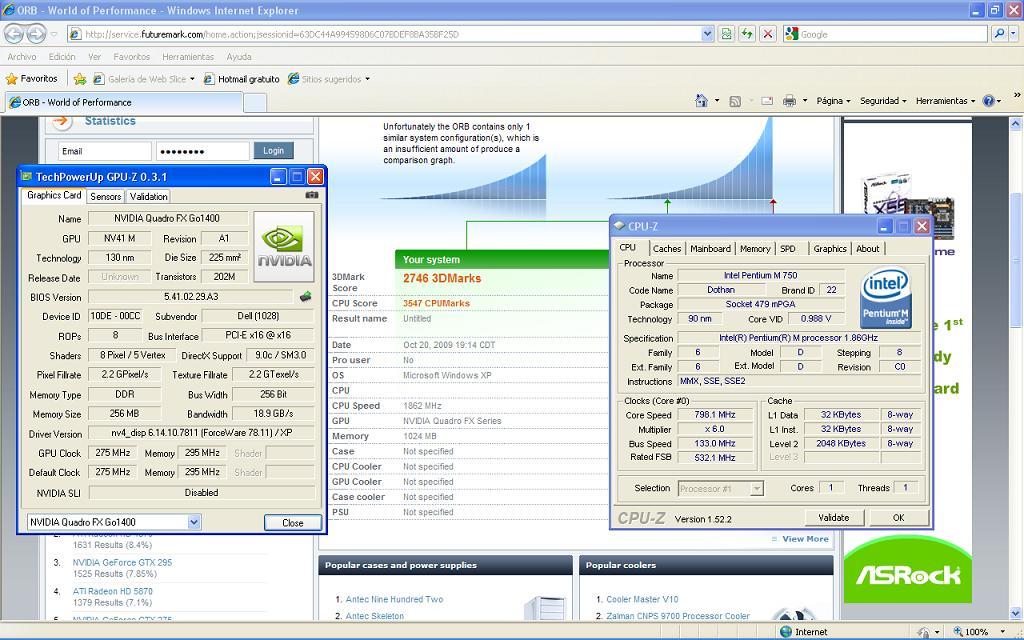
Task: Expand the Seguridad menu dropdown
Action: pos(883,101)
